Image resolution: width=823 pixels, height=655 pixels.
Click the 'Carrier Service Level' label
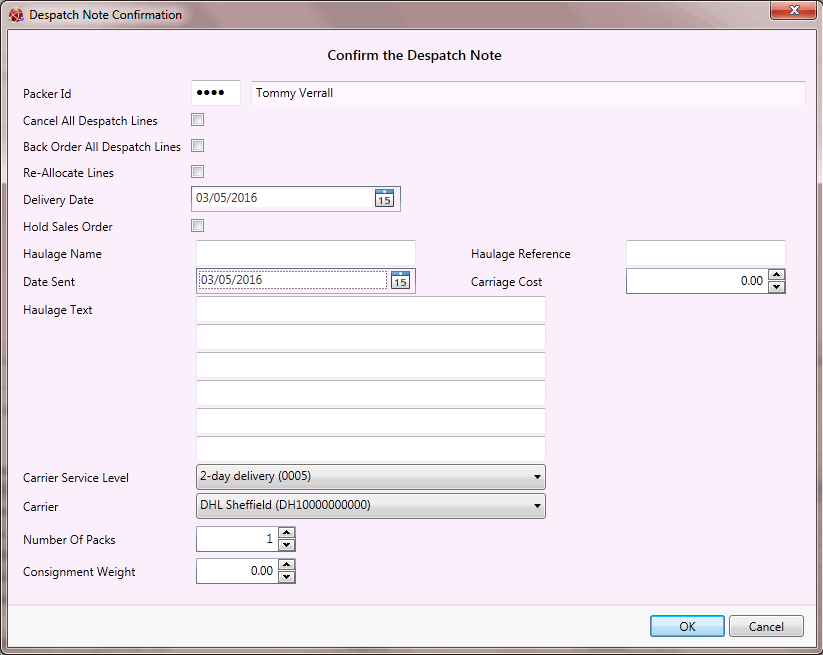click(76, 478)
